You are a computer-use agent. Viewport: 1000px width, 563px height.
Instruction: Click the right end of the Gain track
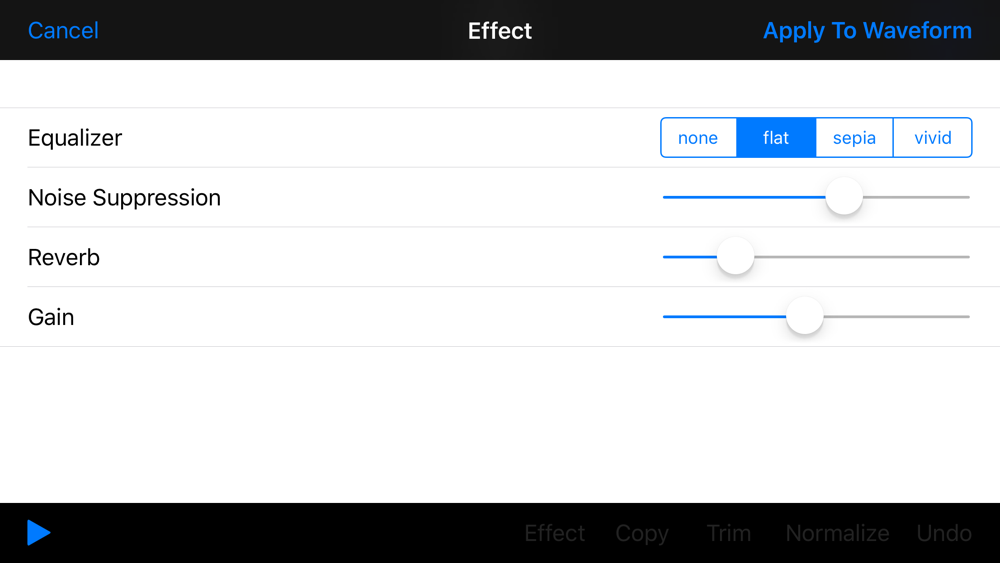[x=966, y=316]
